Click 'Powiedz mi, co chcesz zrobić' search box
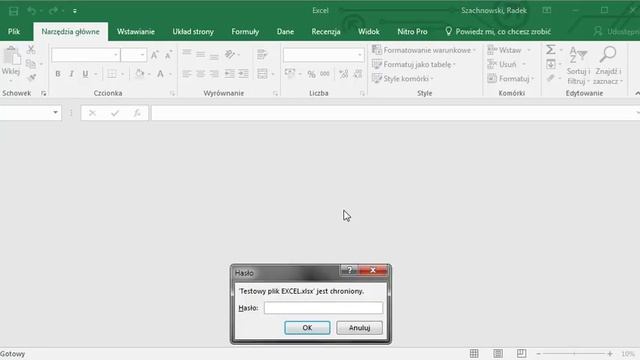This screenshot has width=640, height=360. pyautogui.click(x=498, y=31)
